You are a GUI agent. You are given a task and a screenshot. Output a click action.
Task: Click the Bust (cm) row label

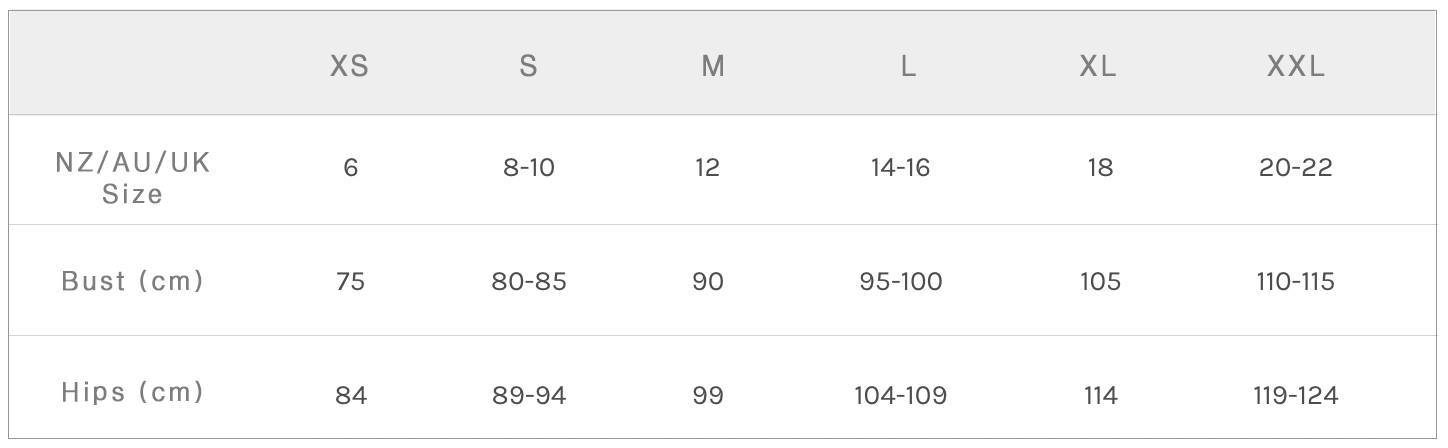coord(133,281)
